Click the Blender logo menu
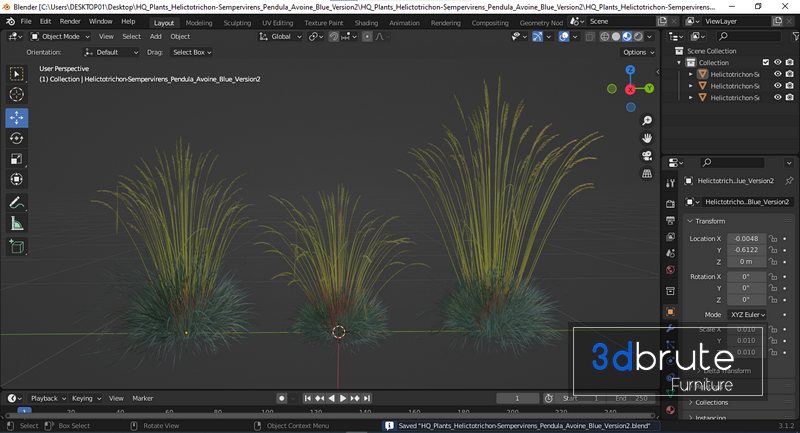The image size is (800, 433). tap(10, 21)
